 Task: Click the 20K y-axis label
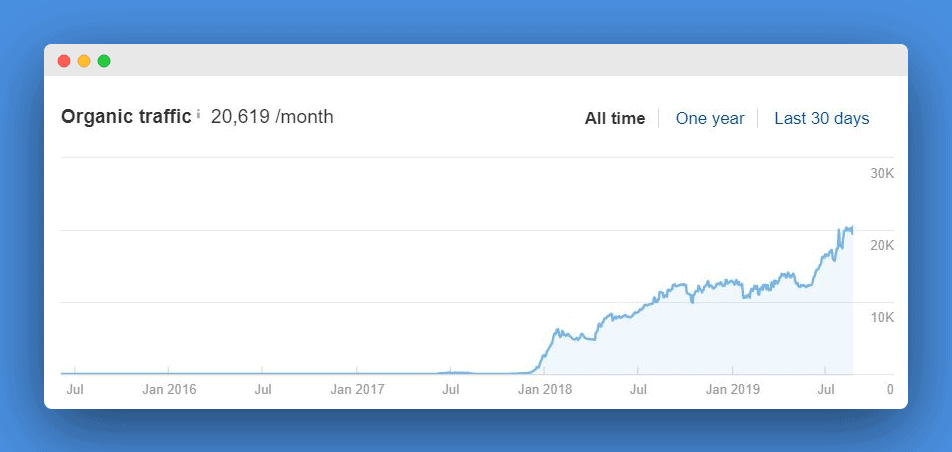pos(882,245)
